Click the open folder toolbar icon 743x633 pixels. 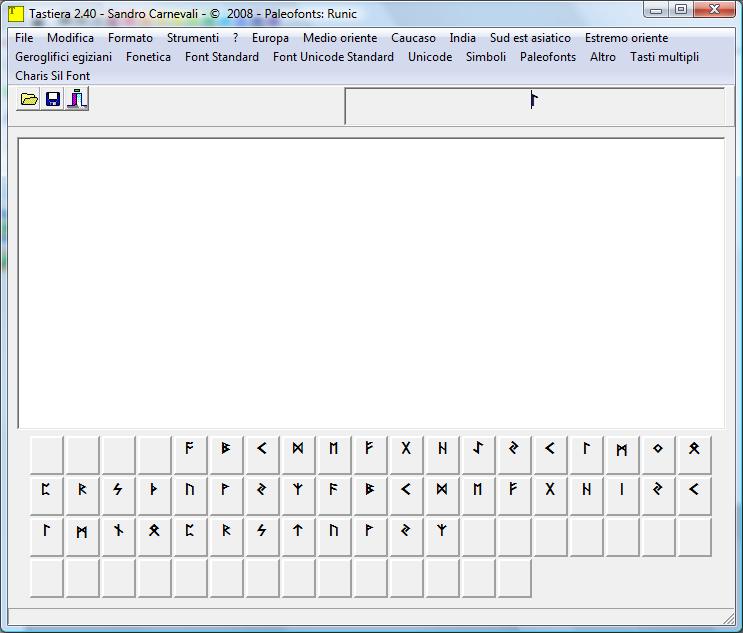29,99
